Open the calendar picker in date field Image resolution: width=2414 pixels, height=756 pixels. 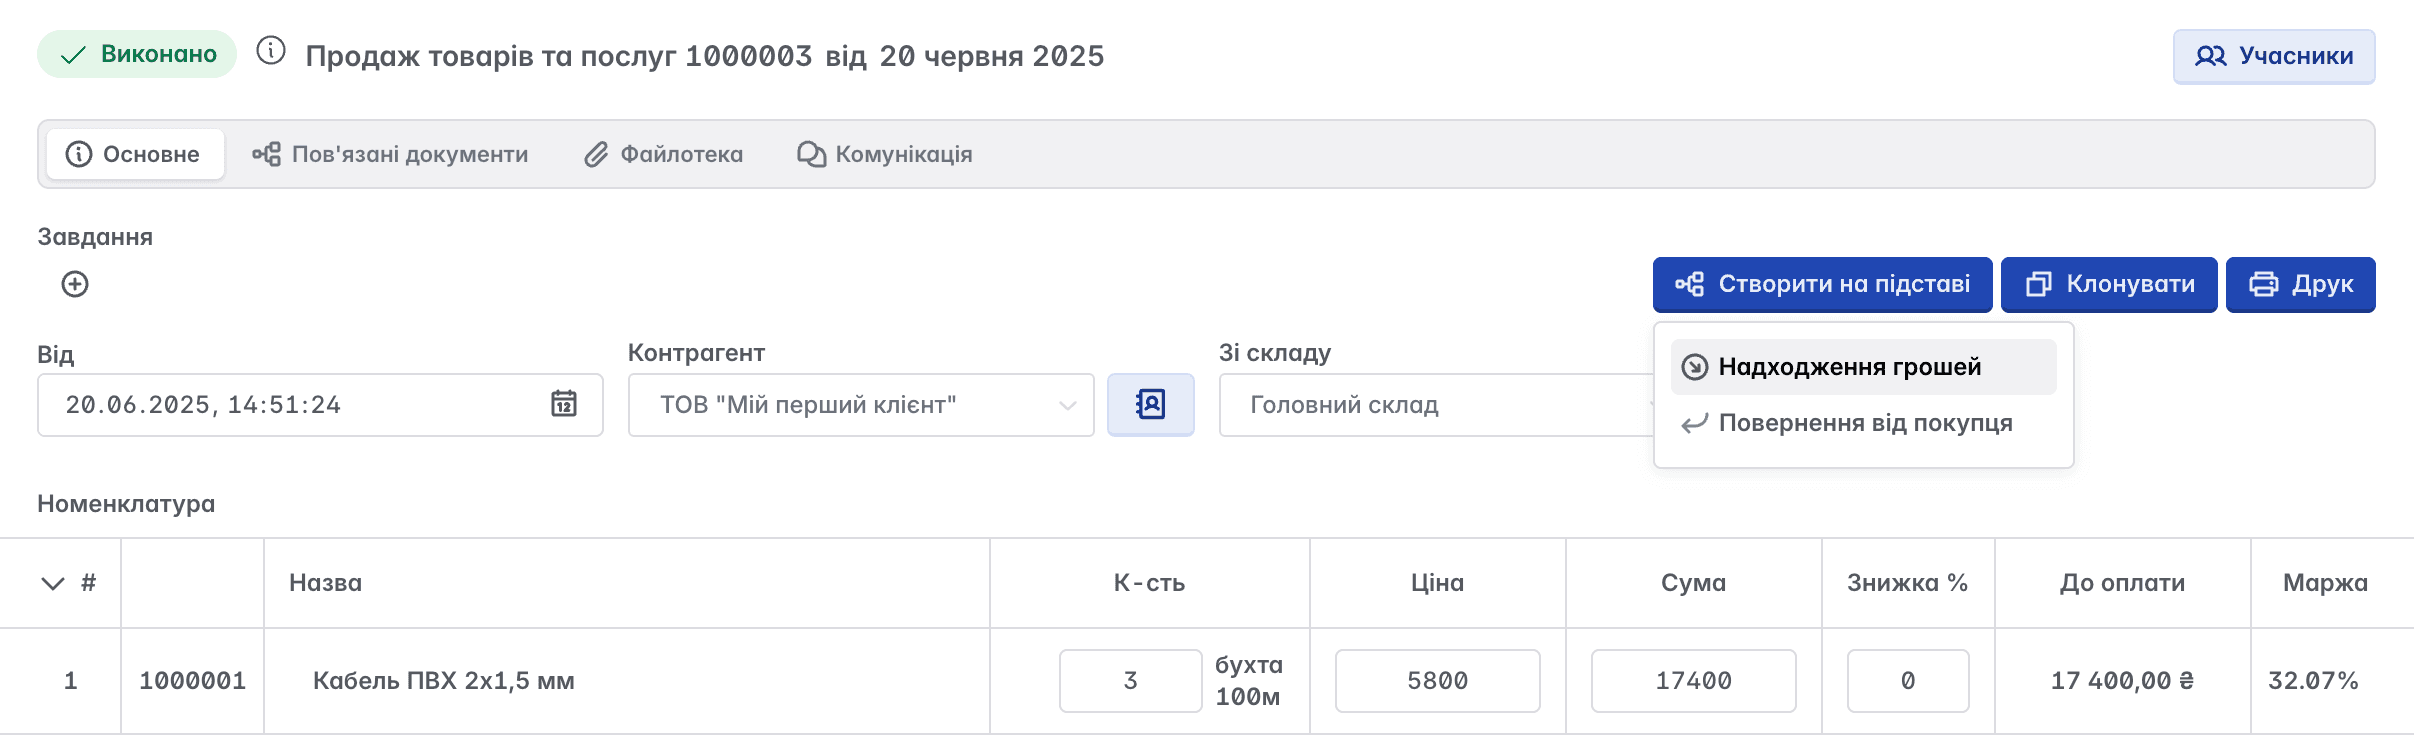click(x=564, y=404)
